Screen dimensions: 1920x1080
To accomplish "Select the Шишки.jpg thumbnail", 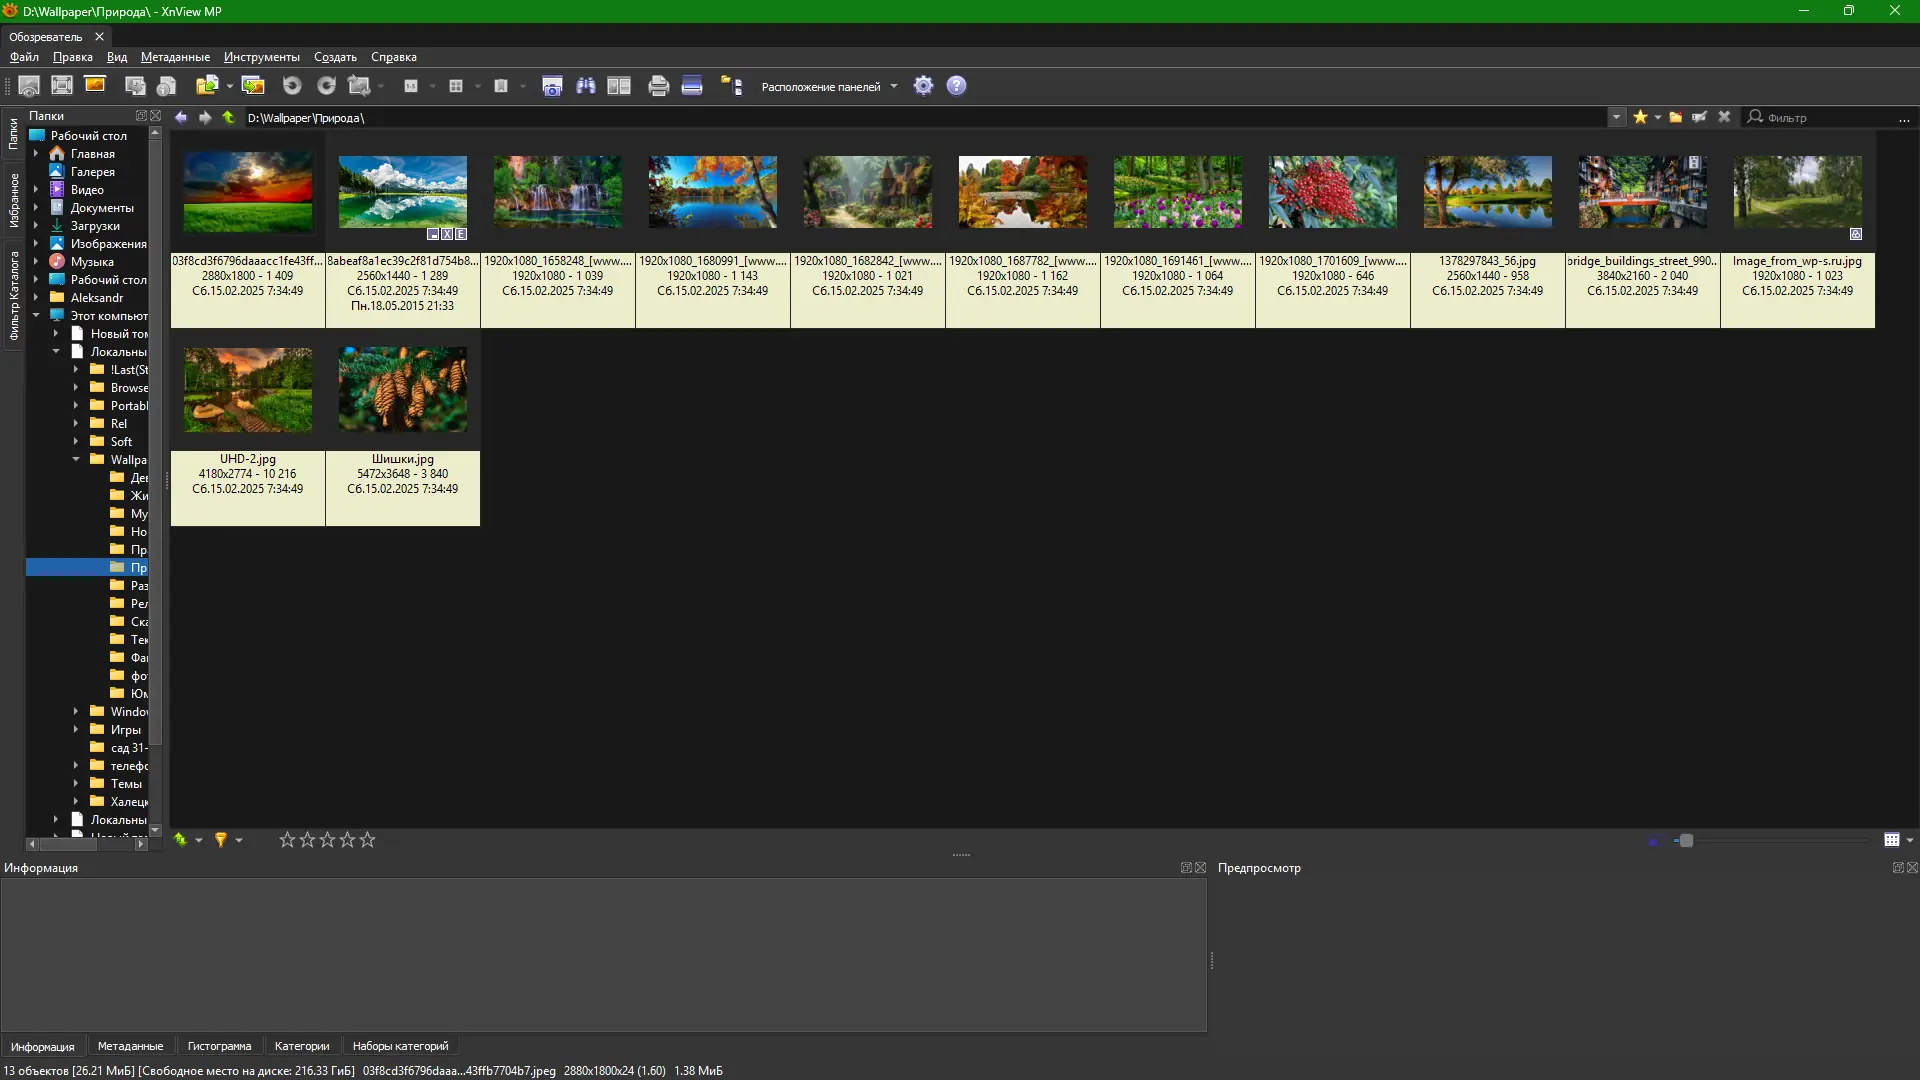I will pyautogui.click(x=402, y=390).
